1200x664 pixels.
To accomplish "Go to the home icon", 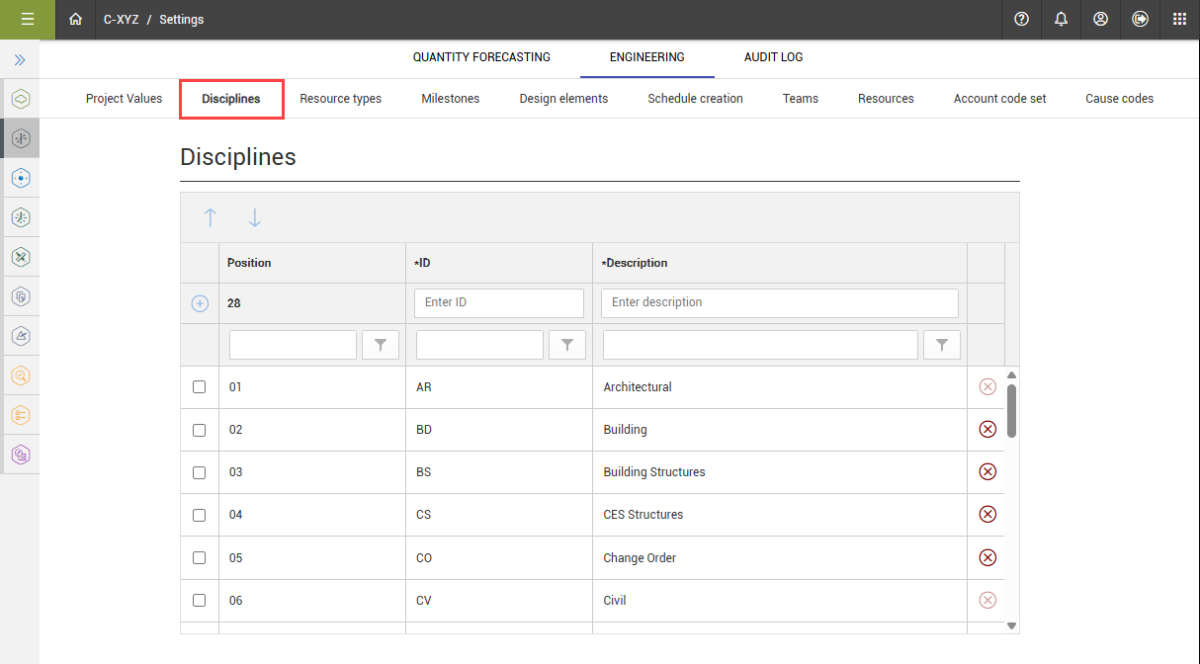I will click(x=76, y=19).
